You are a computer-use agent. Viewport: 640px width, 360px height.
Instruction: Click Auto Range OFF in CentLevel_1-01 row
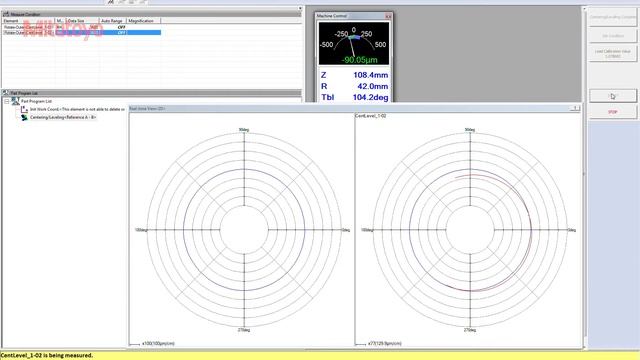[x=121, y=27]
